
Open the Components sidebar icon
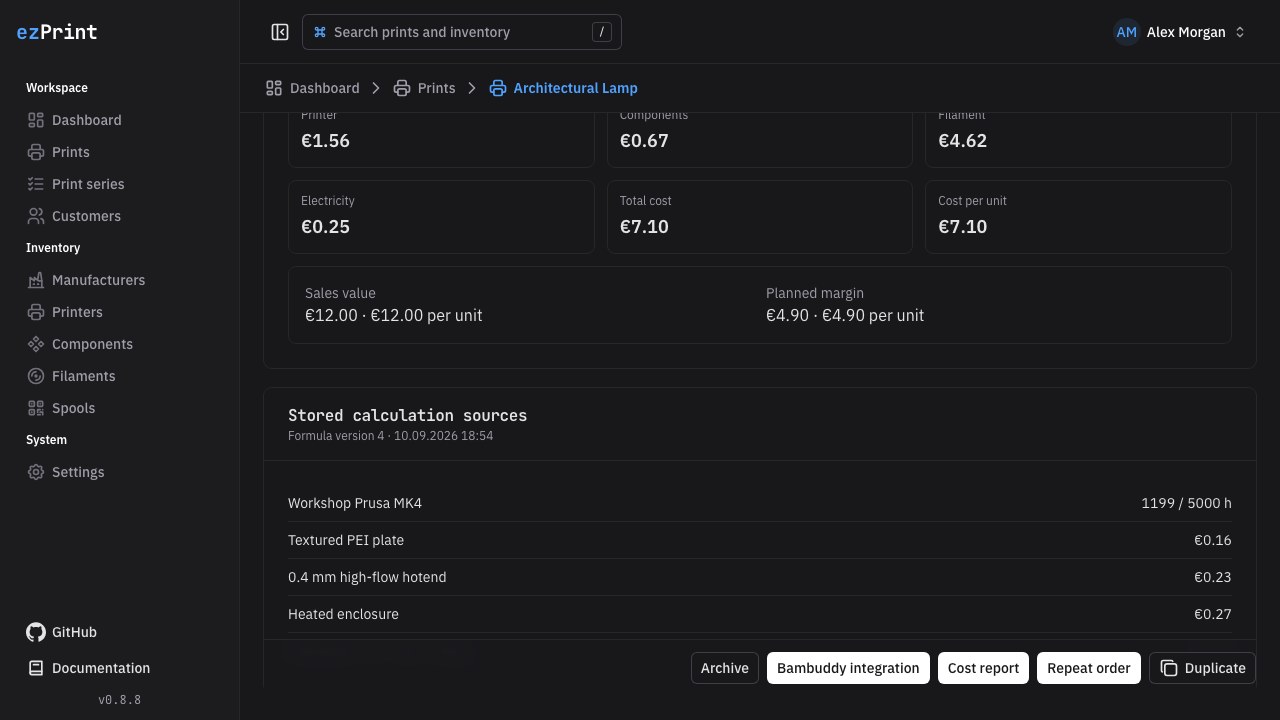click(36, 344)
